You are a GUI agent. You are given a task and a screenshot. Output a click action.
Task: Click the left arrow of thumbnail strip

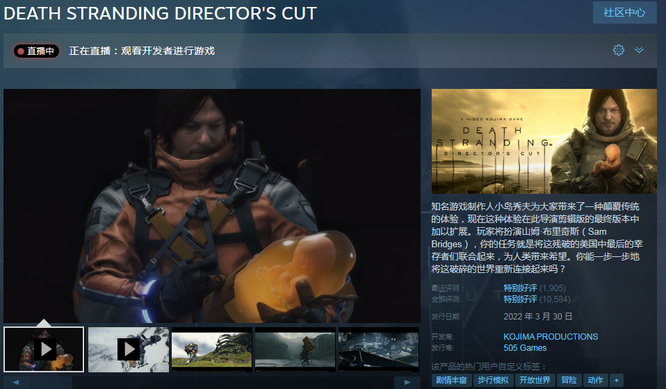16,382
